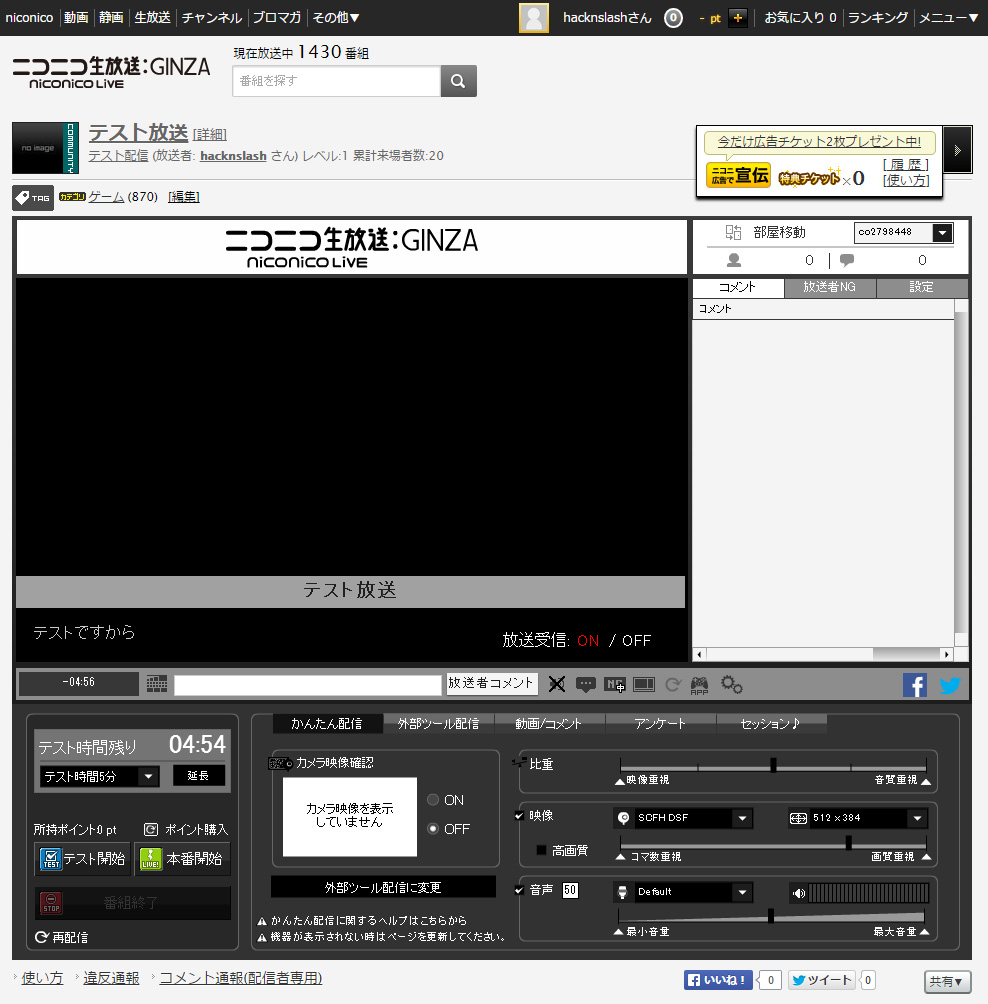
Task: Click the 比重 balance slider handle
Action: point(773,765)
